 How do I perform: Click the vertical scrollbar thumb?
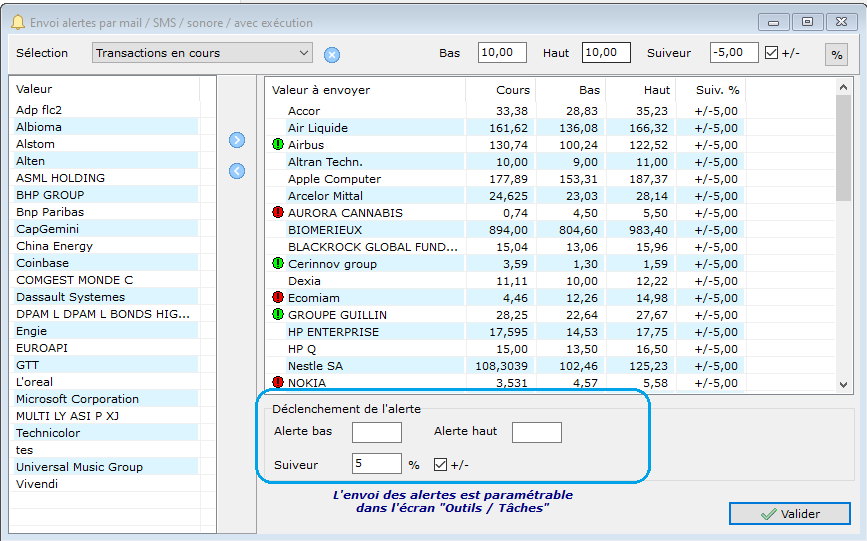point(843,148)
